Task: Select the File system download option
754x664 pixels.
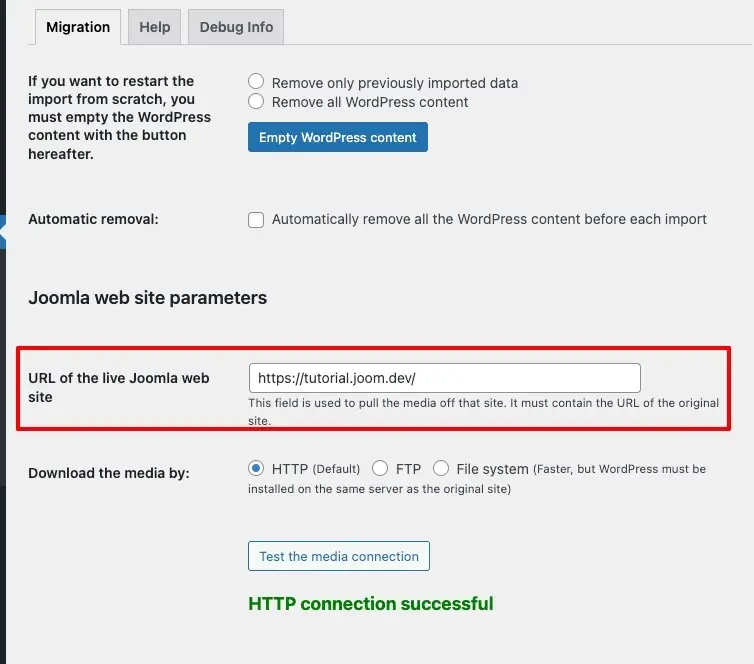Action: pos(441,468)
